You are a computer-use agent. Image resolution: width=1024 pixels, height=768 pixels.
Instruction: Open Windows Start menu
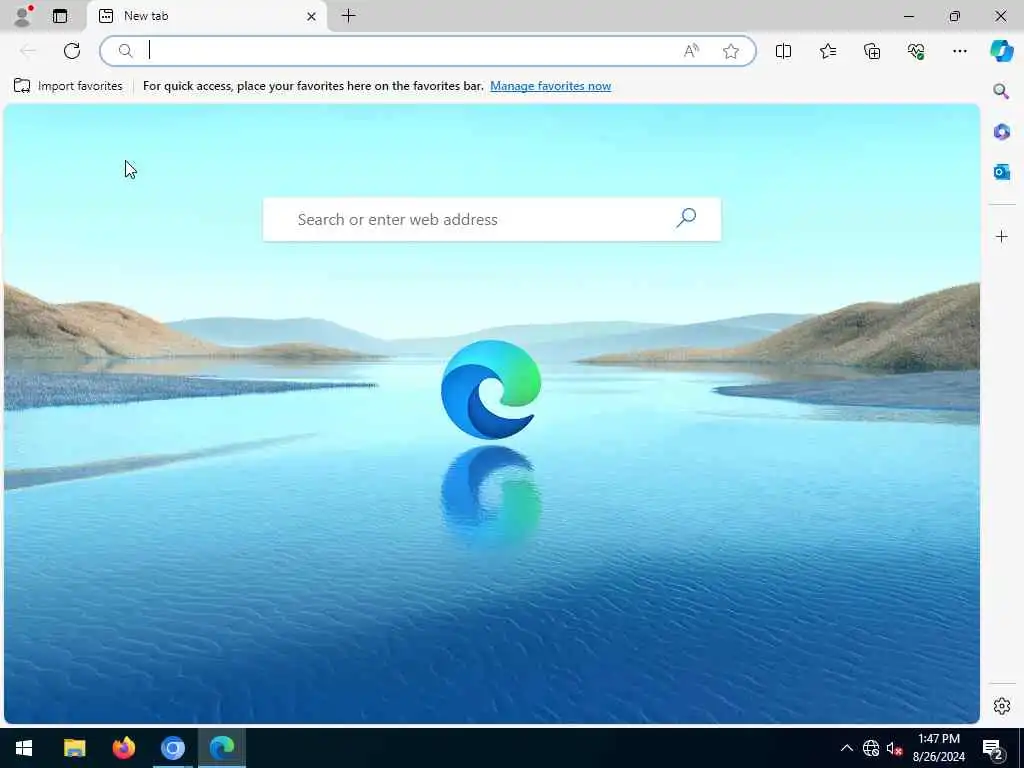point(24,748)
